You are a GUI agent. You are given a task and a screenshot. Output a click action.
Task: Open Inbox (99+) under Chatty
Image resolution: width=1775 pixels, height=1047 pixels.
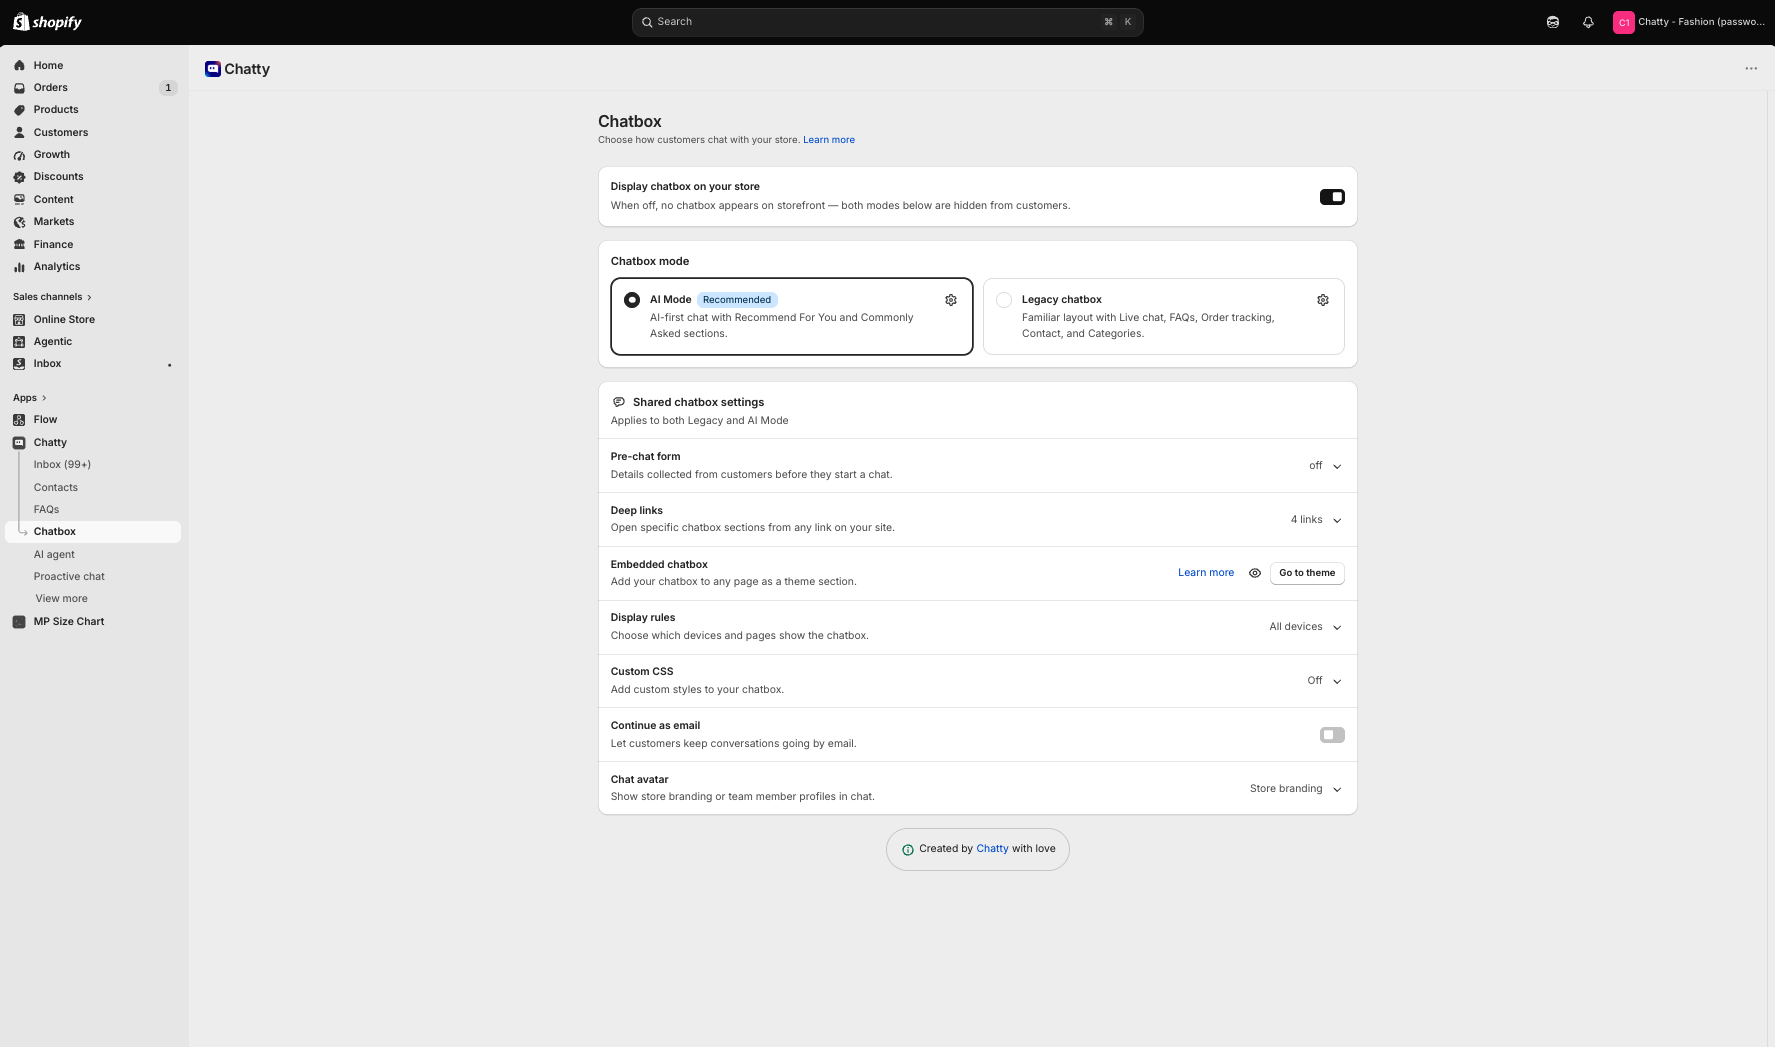click(62, 465)
